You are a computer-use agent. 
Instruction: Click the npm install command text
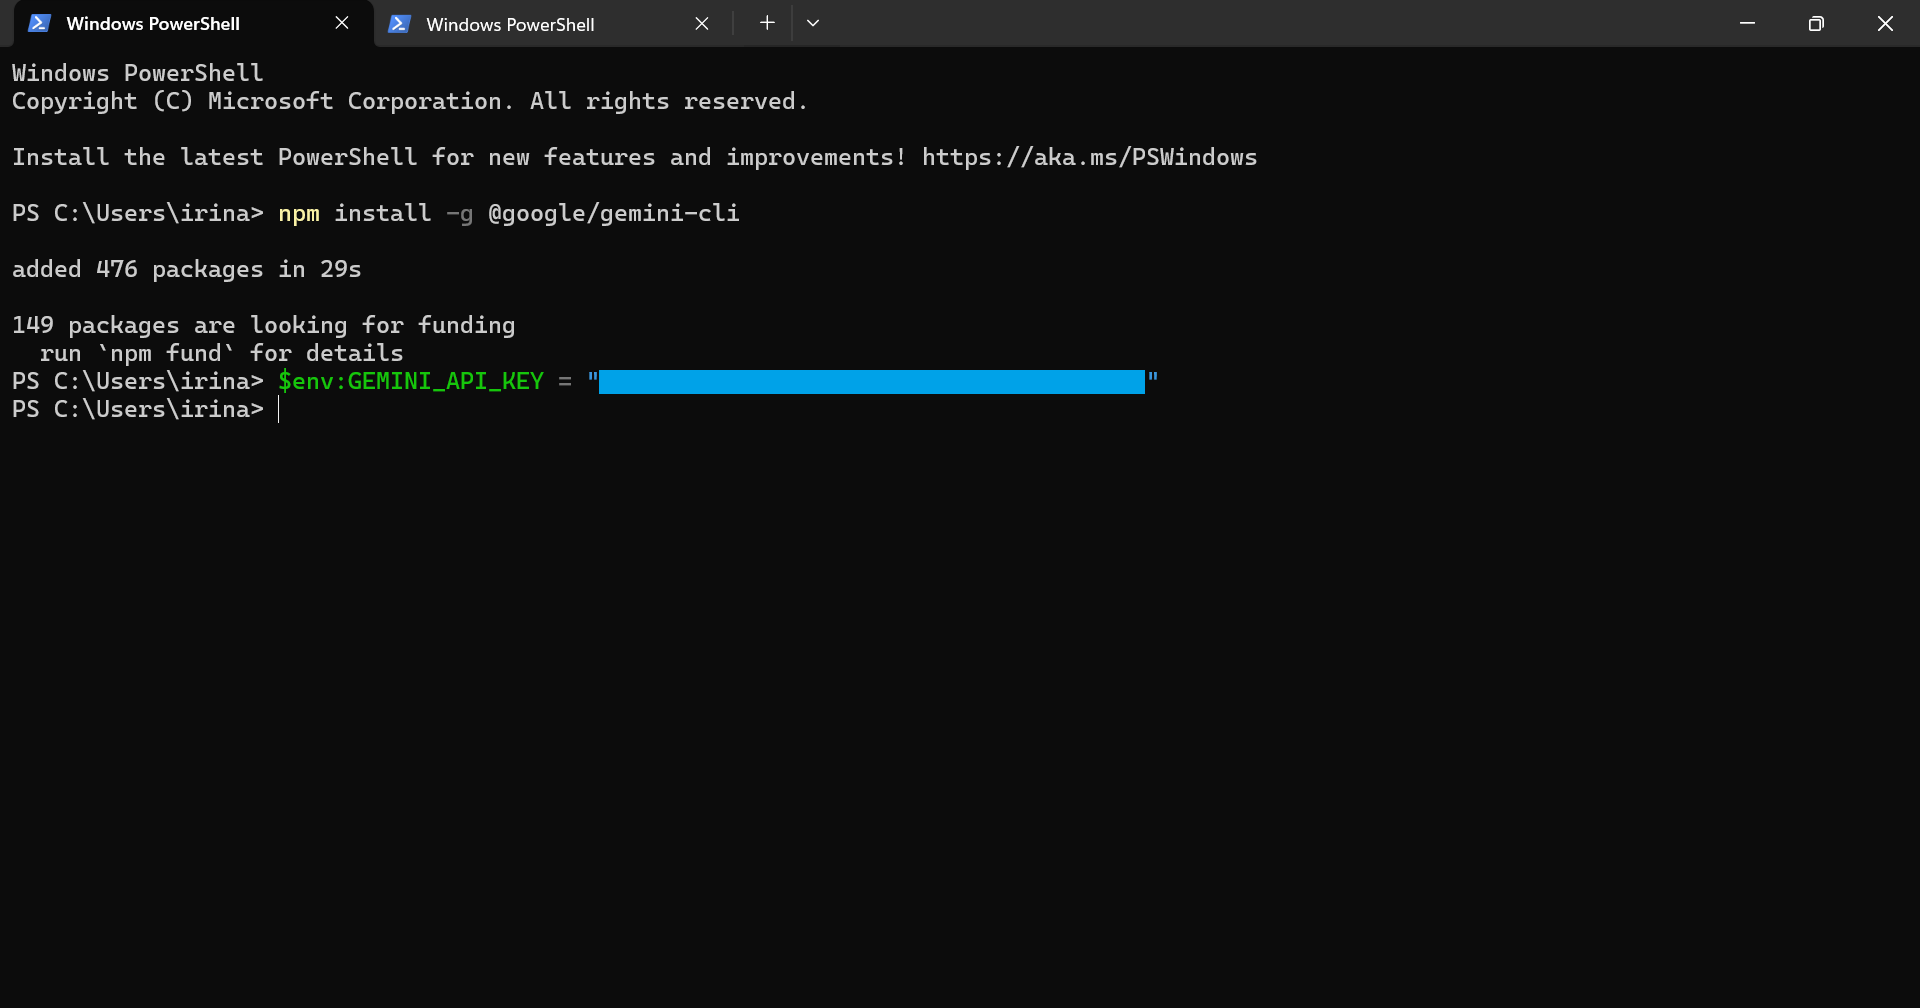click(x=355, y=213)
